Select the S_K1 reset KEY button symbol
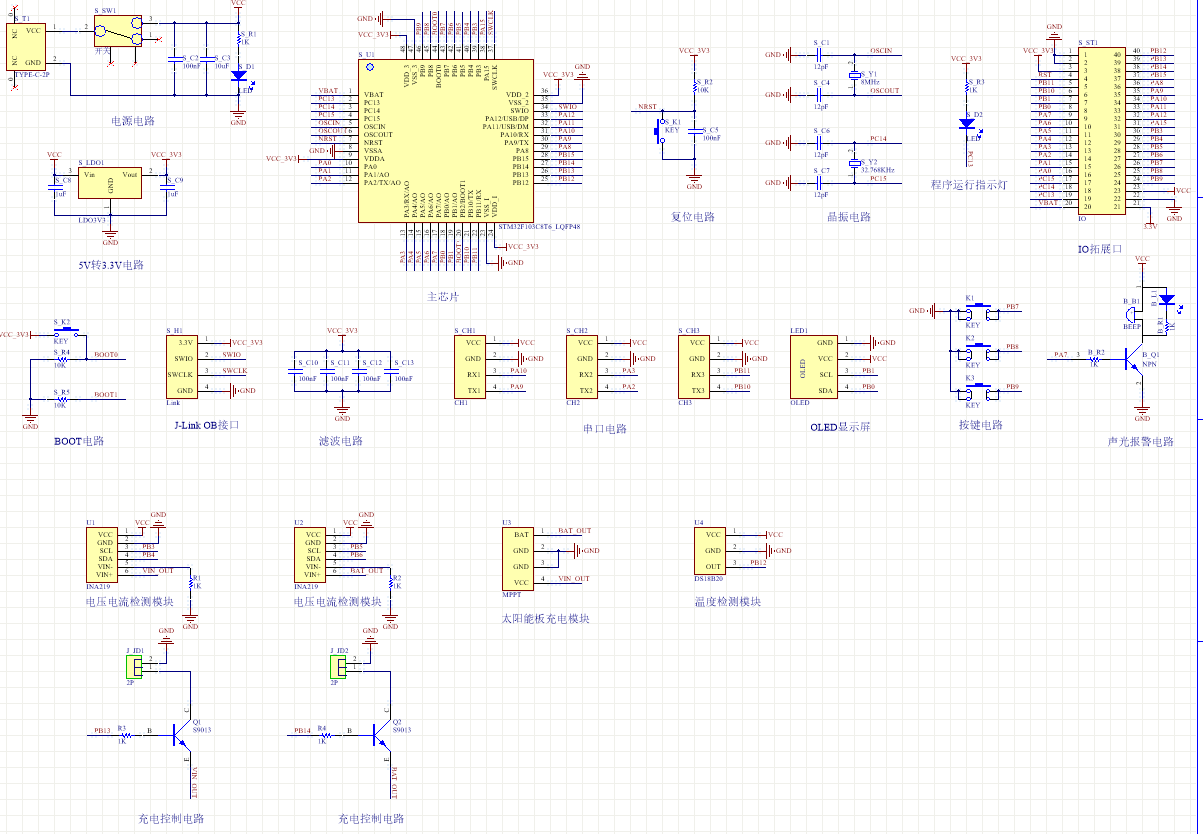1203x834 pixels. (662, 130)
